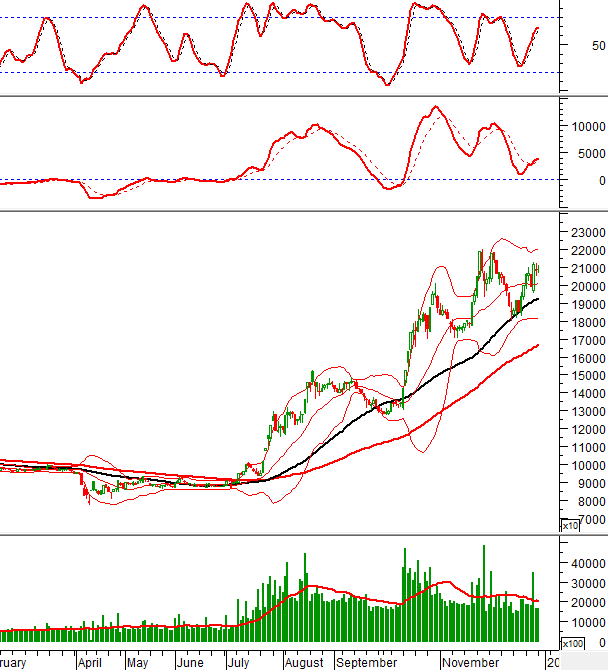Click the July month label

coord(238,662)
